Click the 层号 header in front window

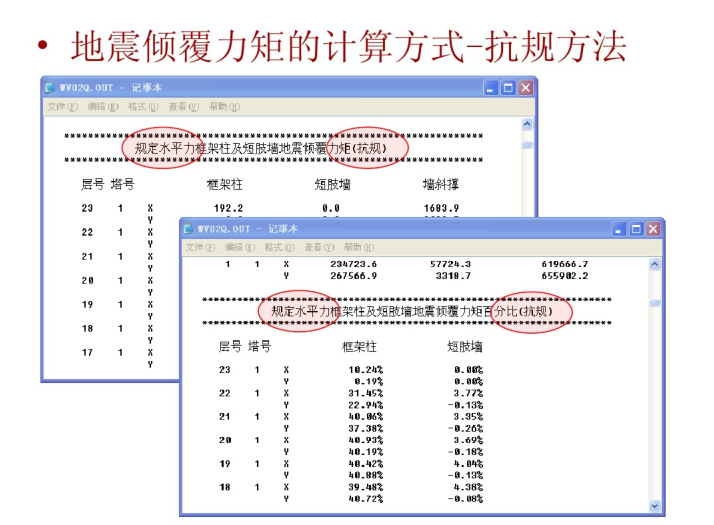coord(230,347)
